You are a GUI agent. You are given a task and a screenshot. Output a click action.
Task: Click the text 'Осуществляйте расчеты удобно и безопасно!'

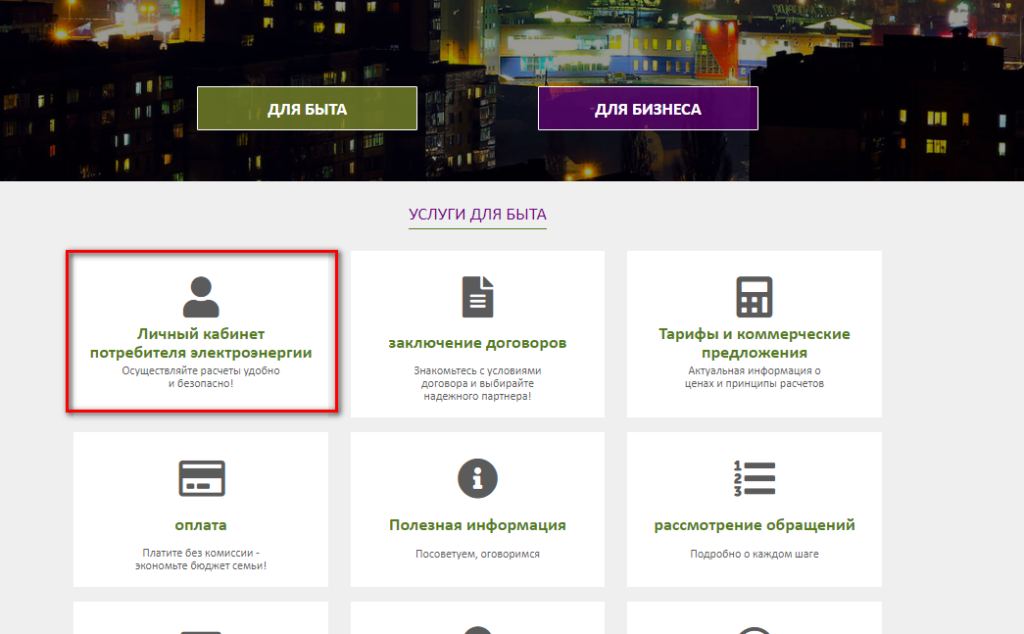[x=201, y=377]
